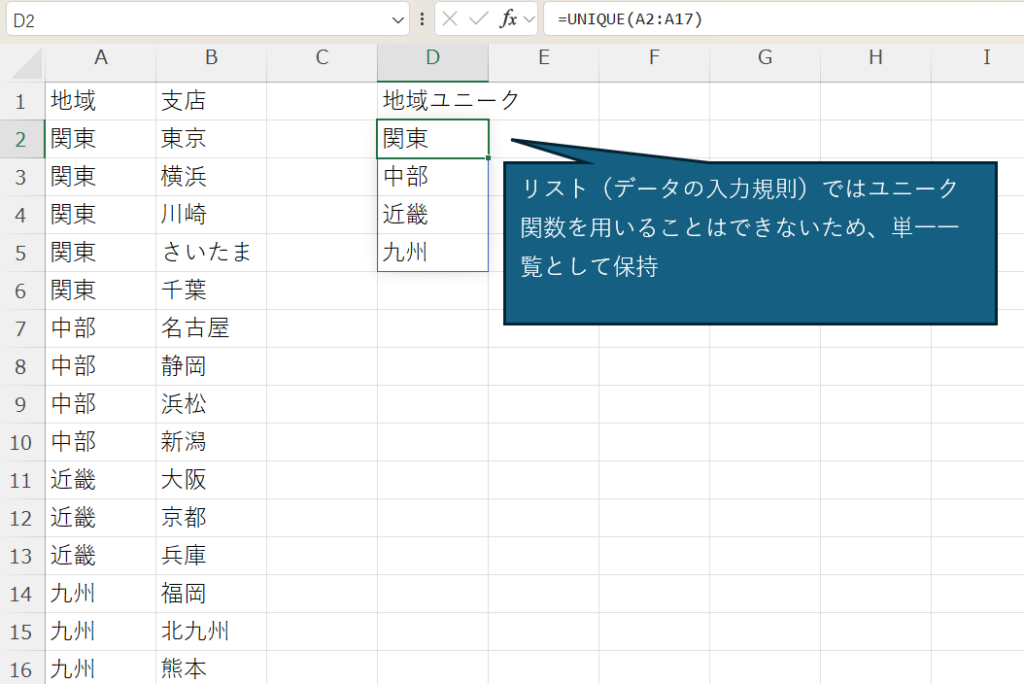Select the row 10 header

21,442
